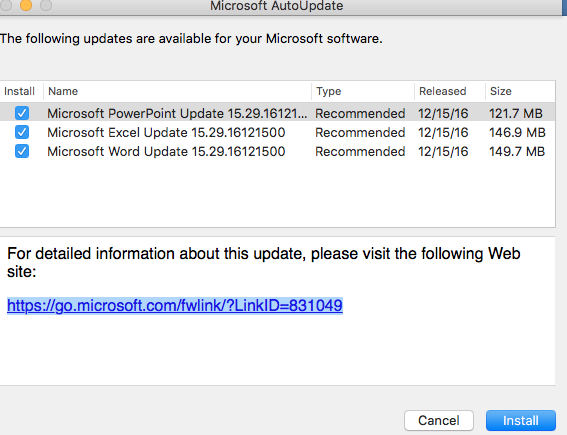Click the Microsoft AutoUpdate window title
The image size is (567, 435).
point(277,6)
